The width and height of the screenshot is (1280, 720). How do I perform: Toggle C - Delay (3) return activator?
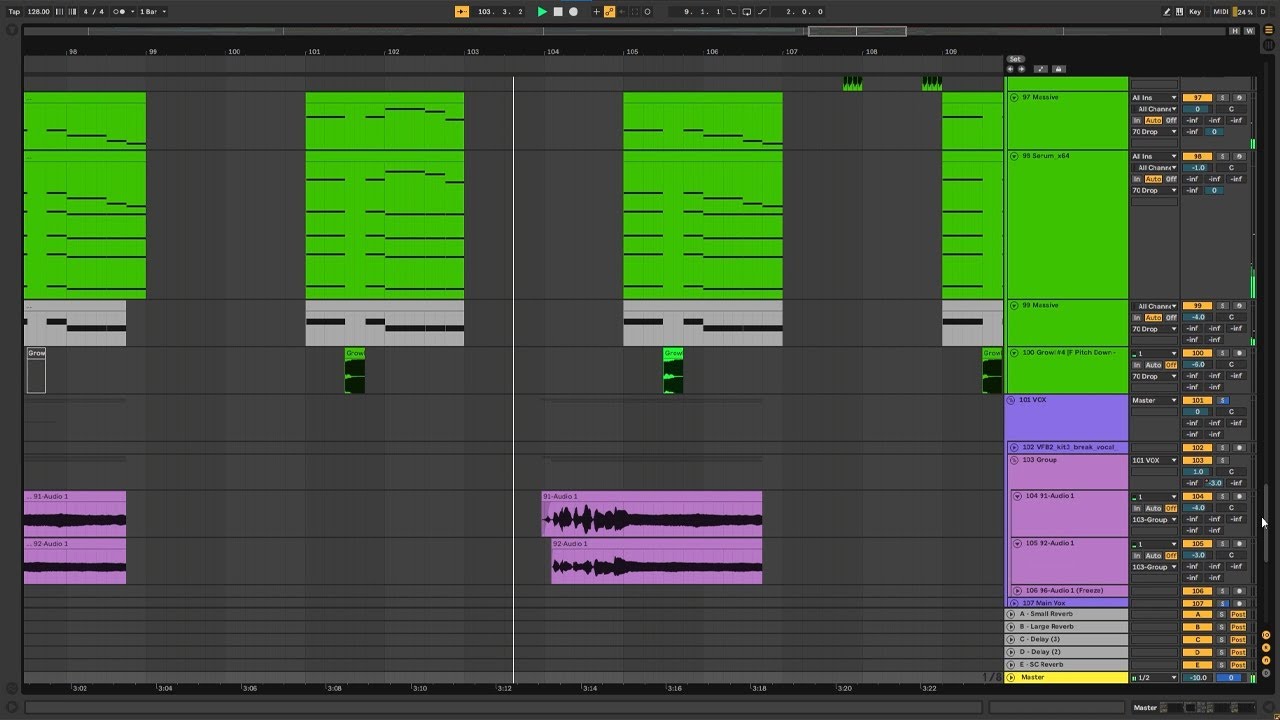point(1197,640)
